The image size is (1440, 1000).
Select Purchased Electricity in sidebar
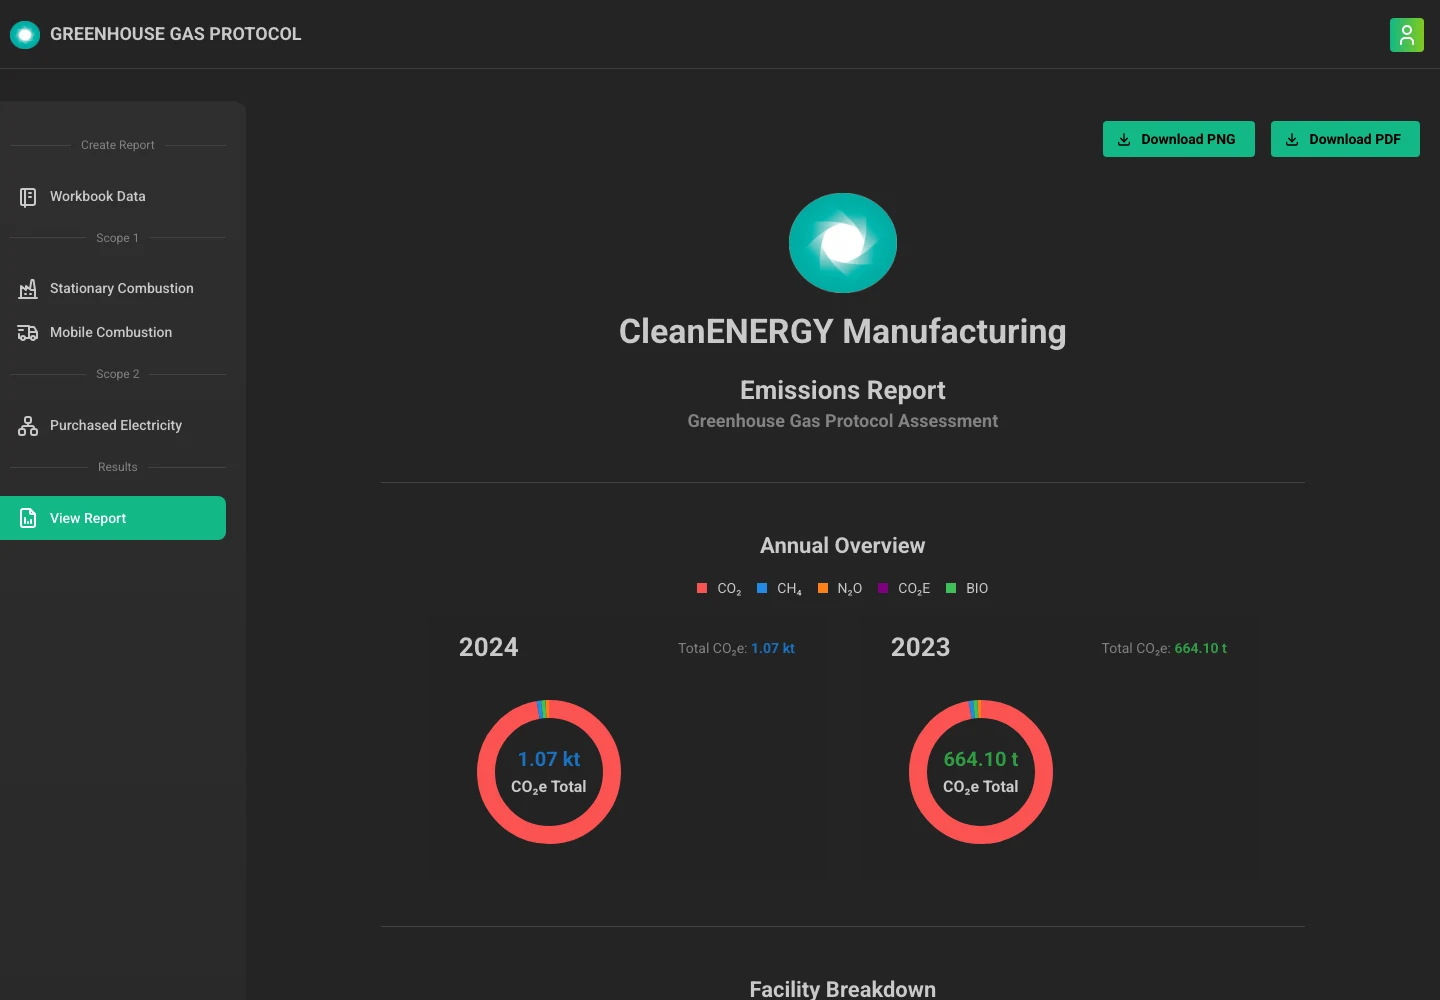tap(113, 426)
